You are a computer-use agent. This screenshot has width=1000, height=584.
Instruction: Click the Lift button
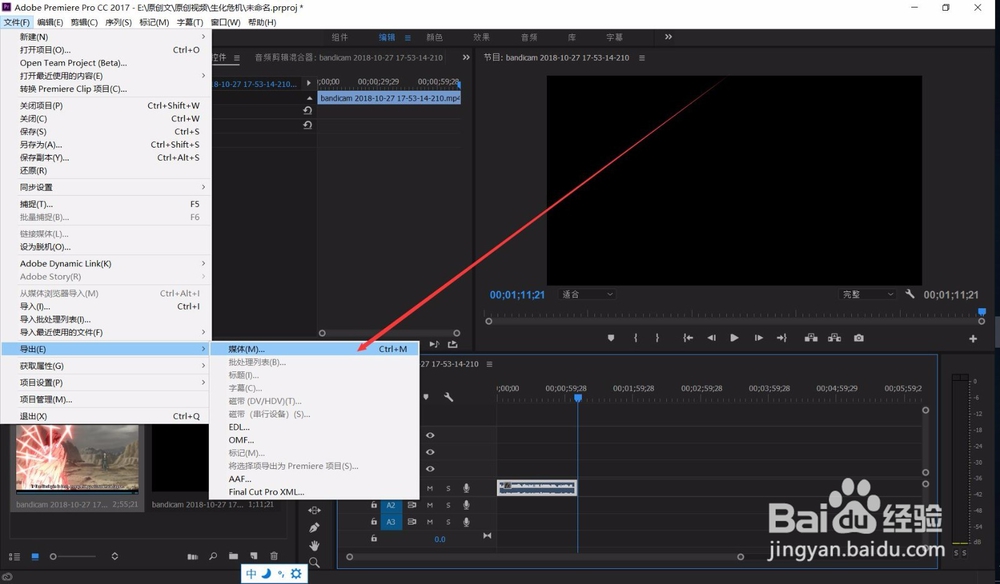click(811, 338)
